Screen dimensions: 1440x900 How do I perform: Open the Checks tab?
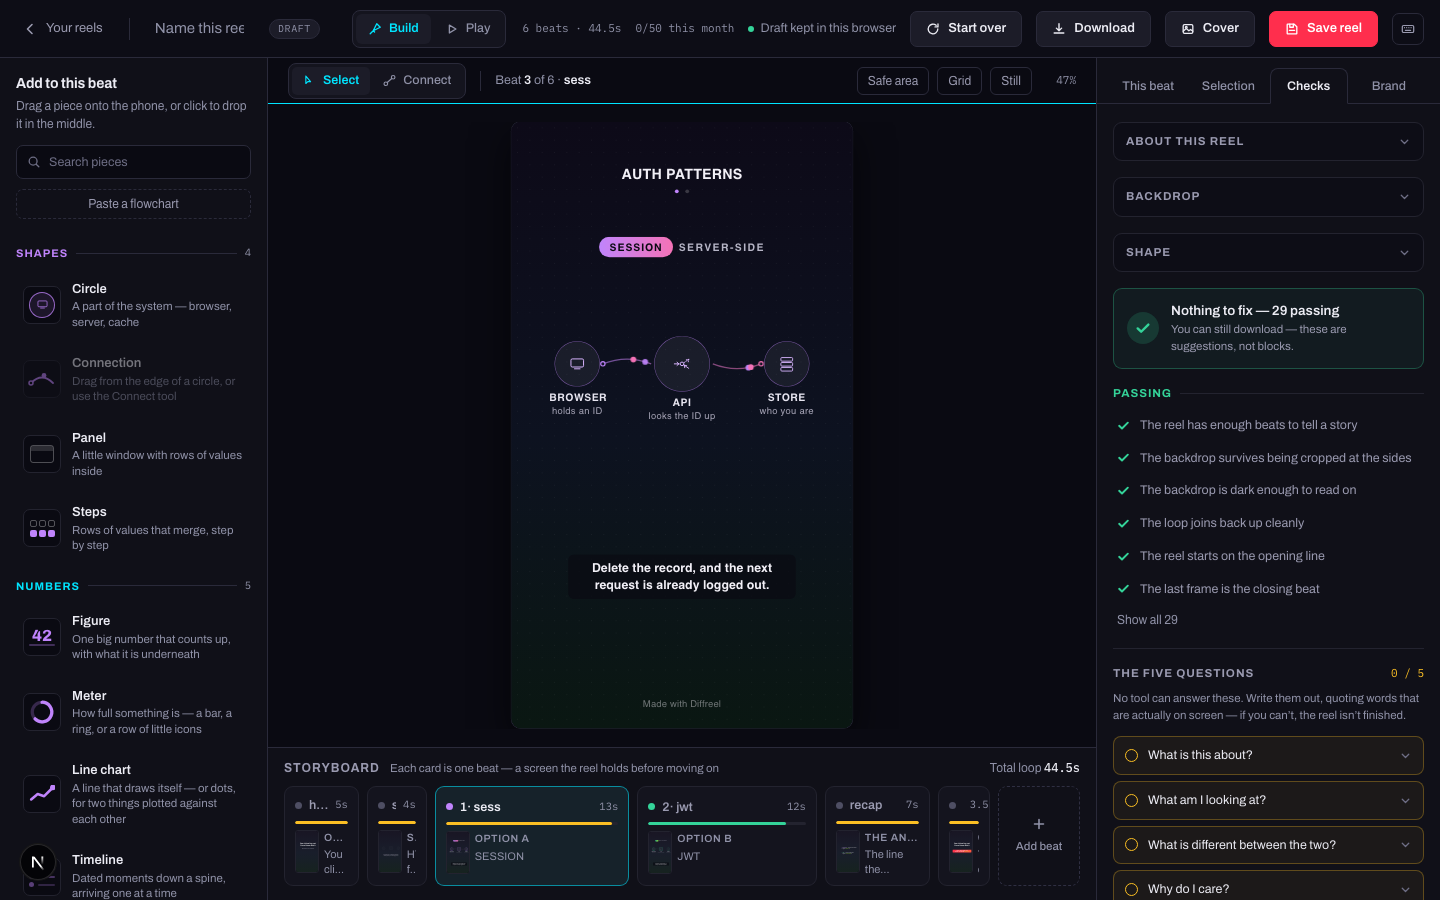coord(1308,86)
